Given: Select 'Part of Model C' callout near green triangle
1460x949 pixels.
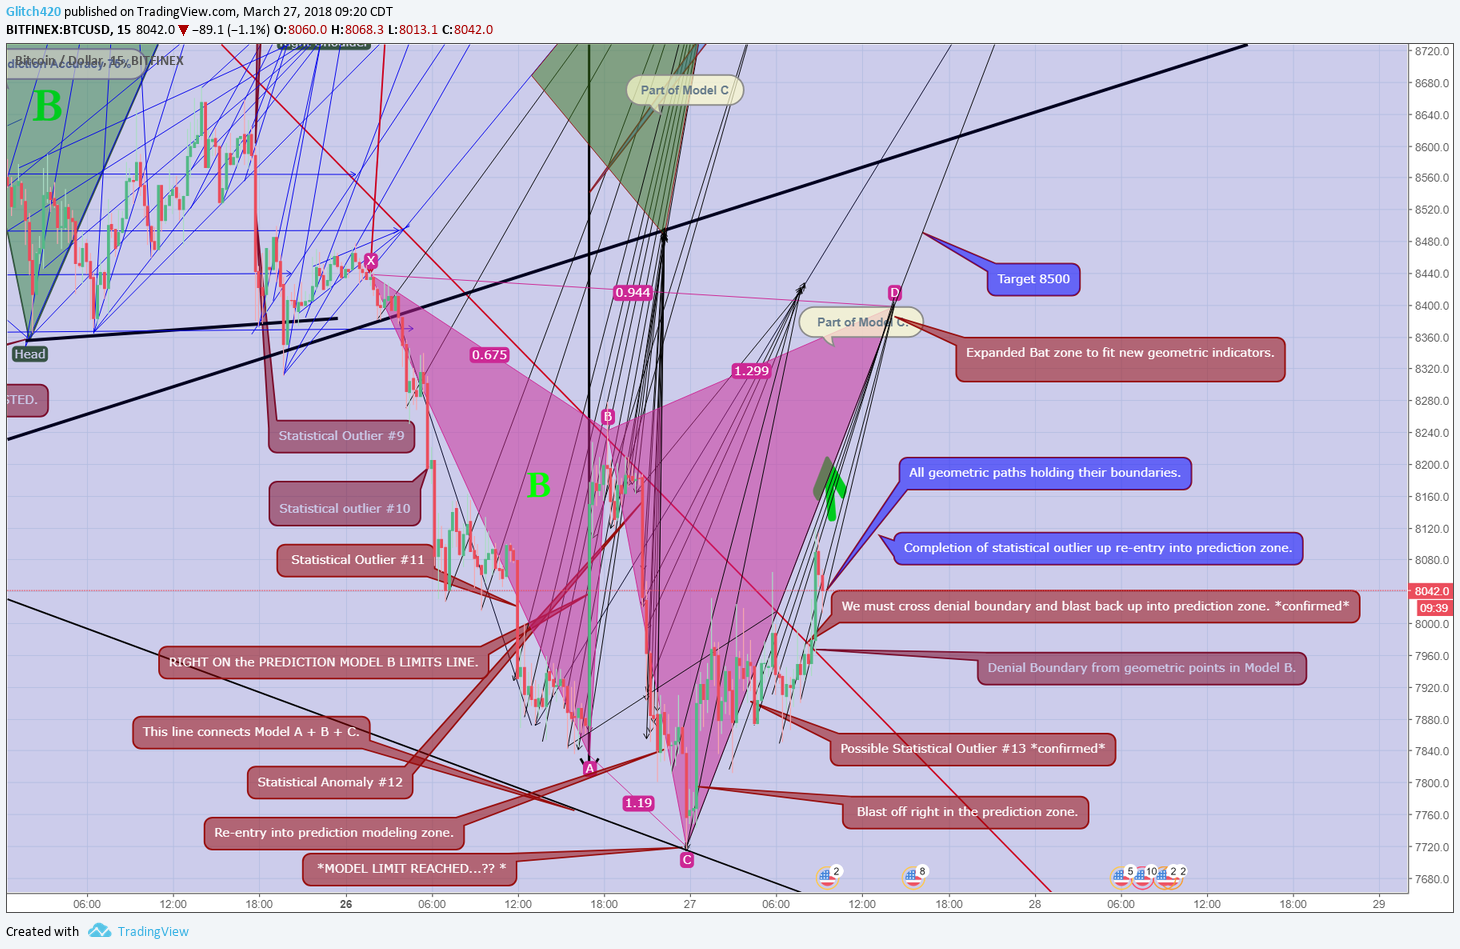Looking at the screenshot, I should tap(685, 90).
